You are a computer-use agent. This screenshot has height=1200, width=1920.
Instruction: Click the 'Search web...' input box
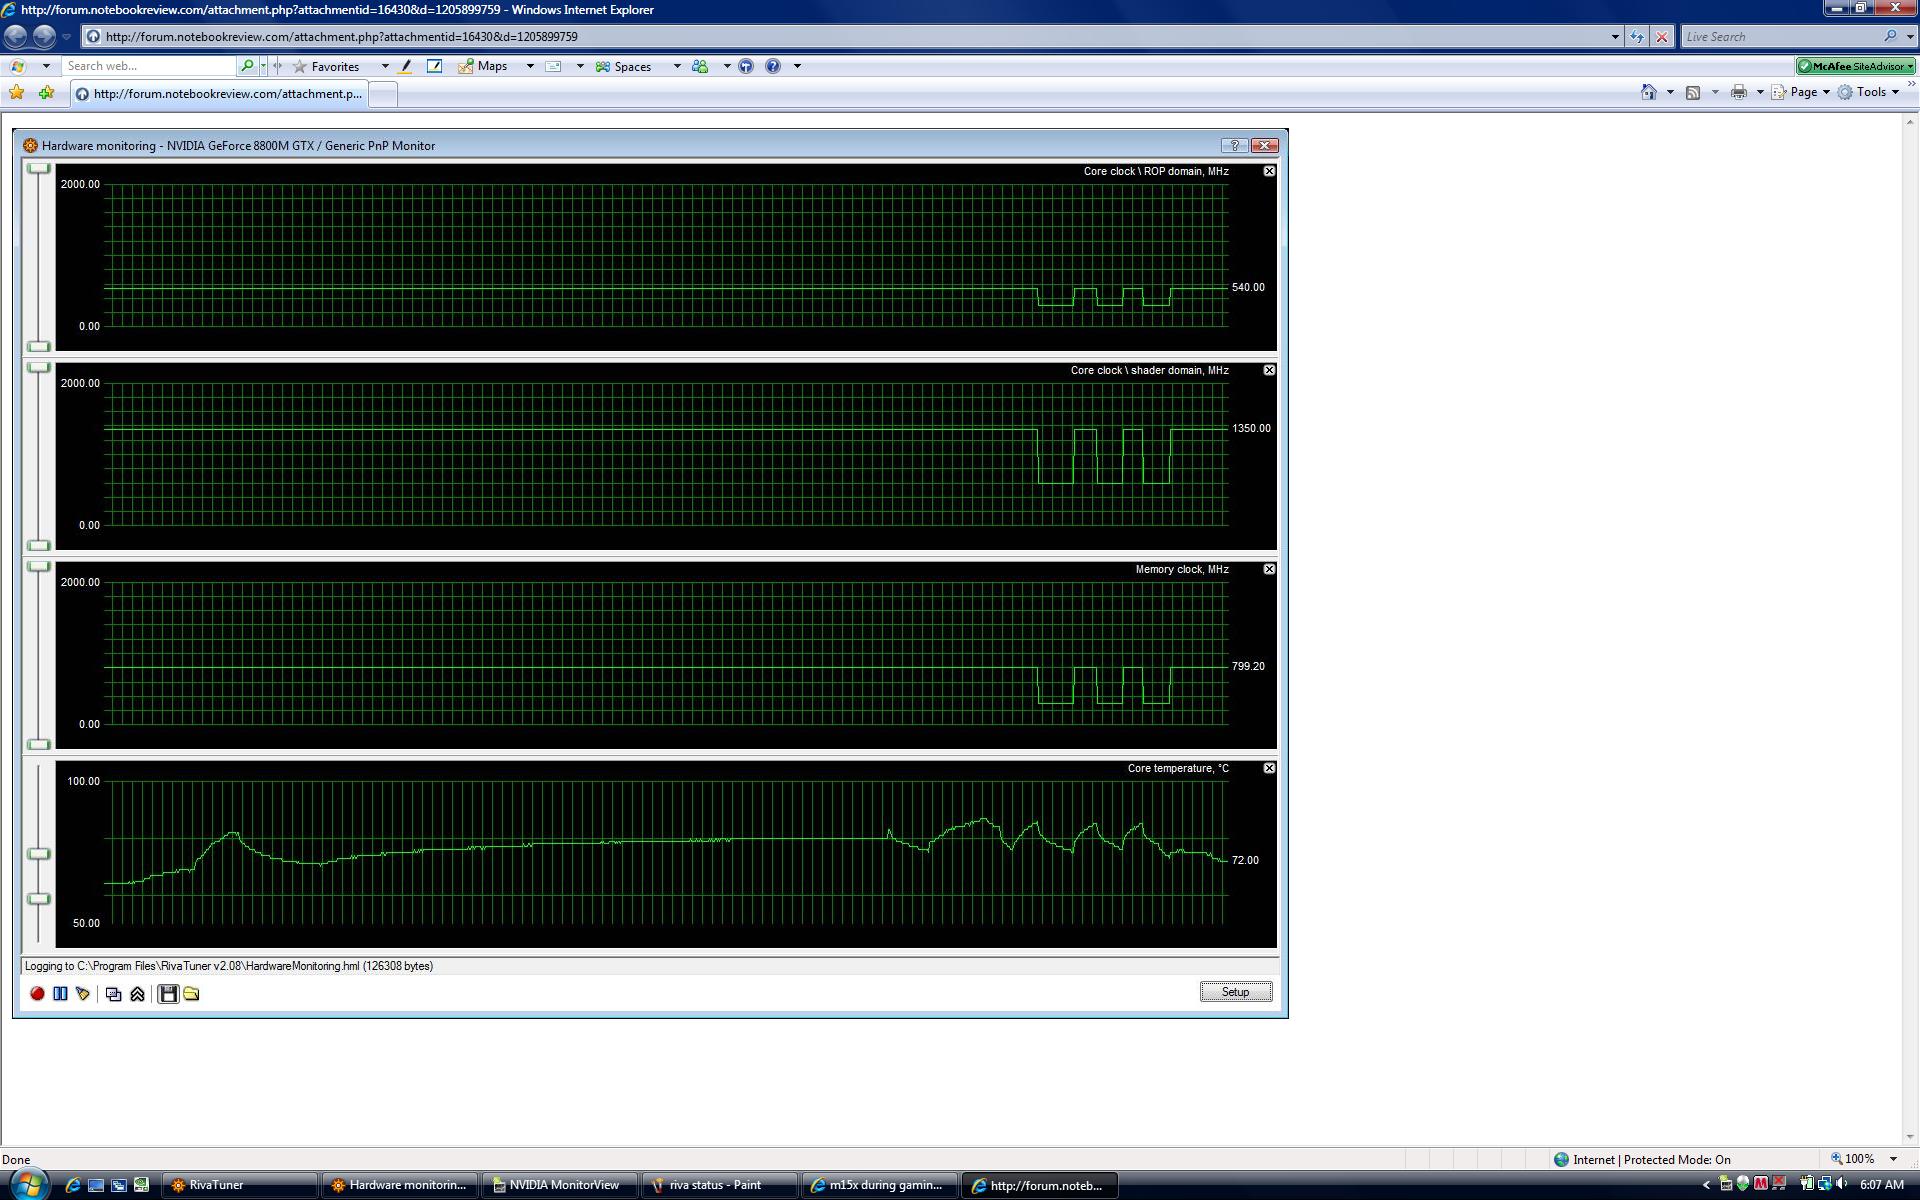click(150, 66)
